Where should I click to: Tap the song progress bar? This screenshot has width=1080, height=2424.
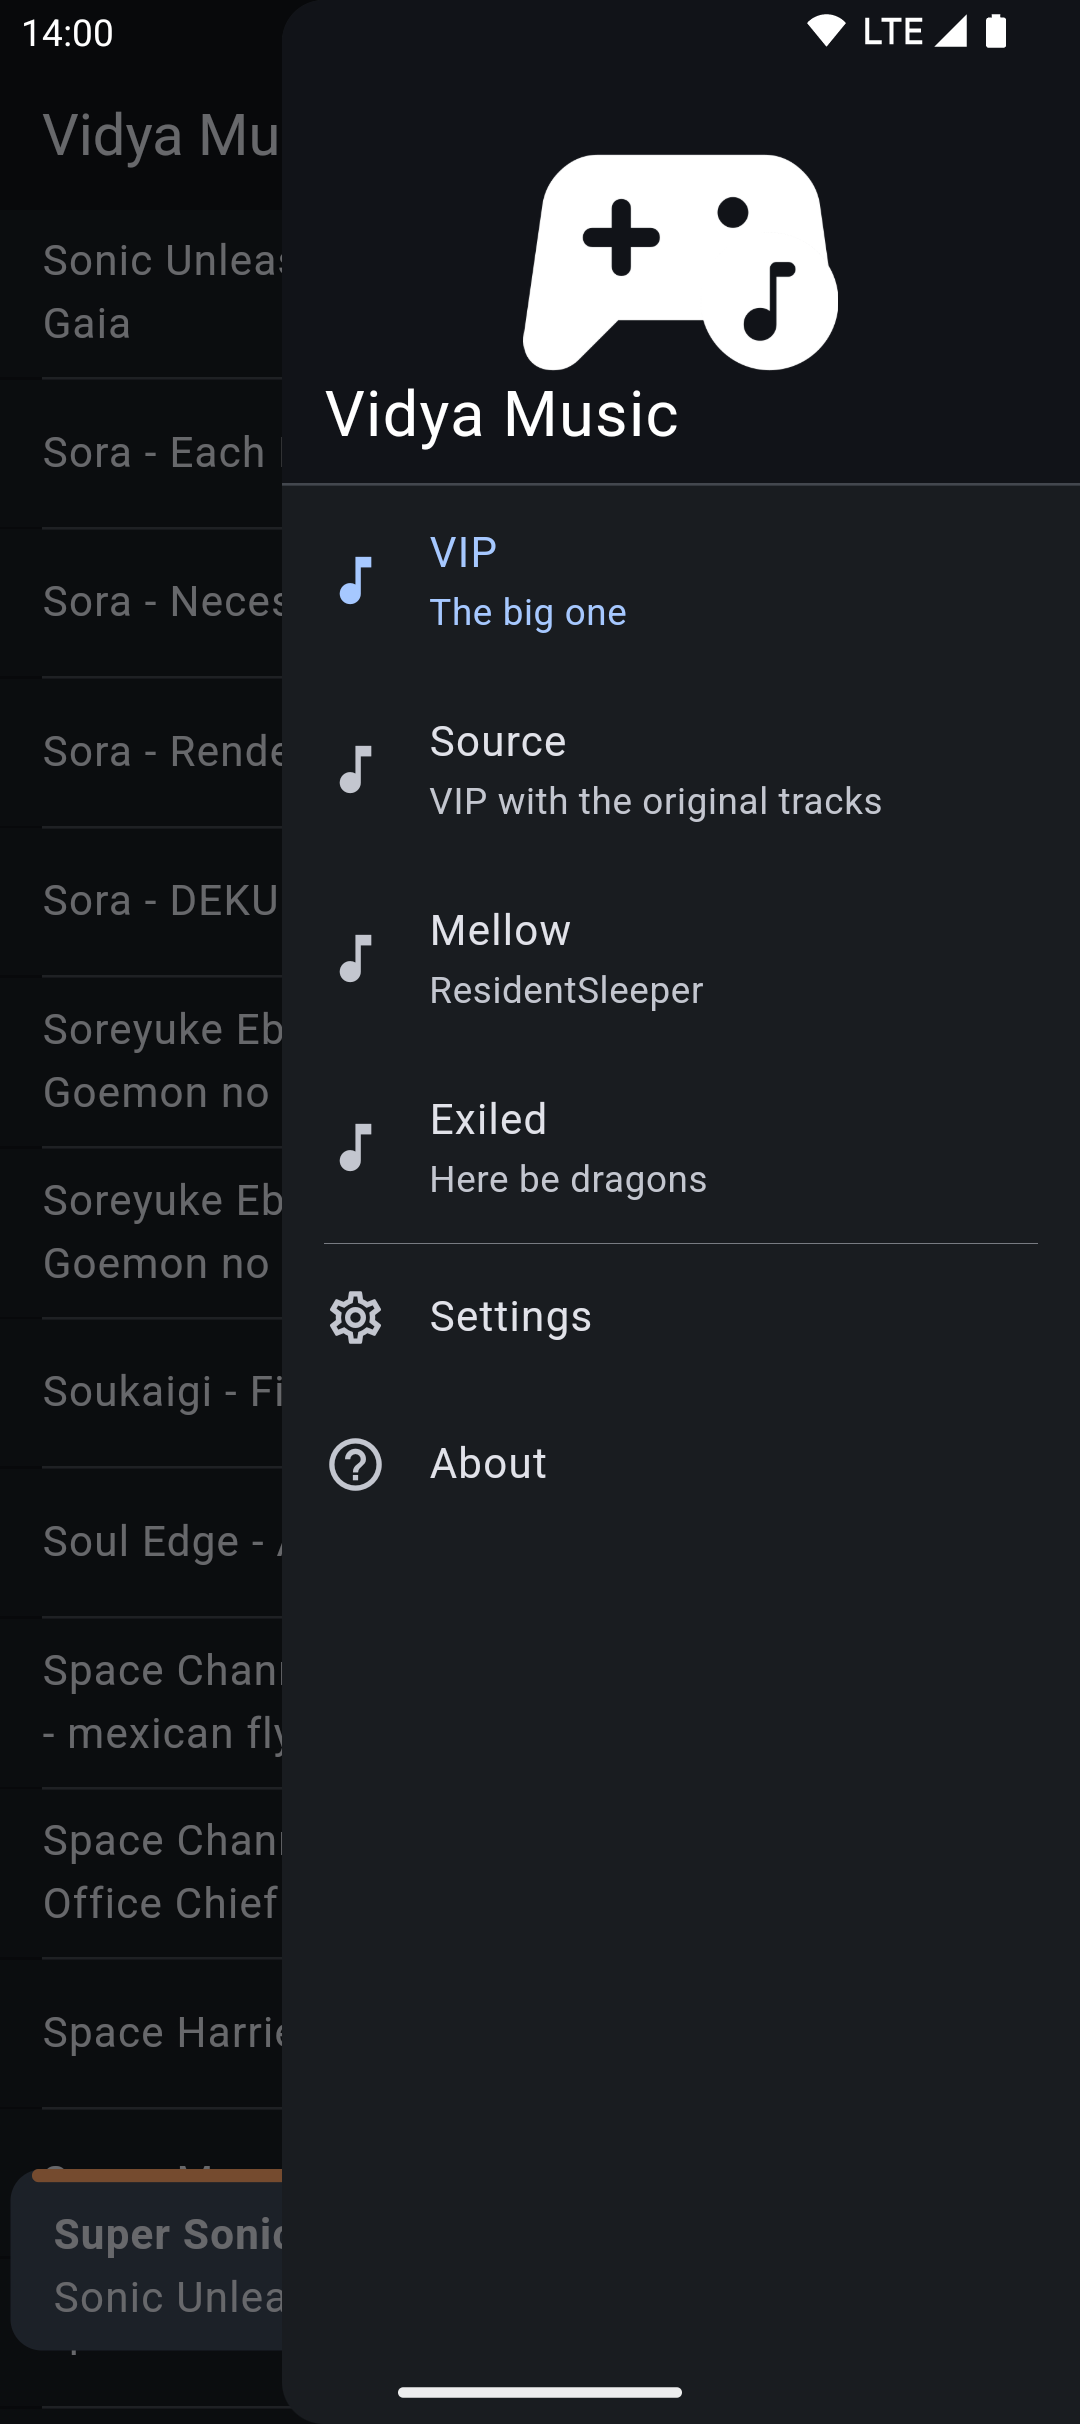(x=157, y=2174)
